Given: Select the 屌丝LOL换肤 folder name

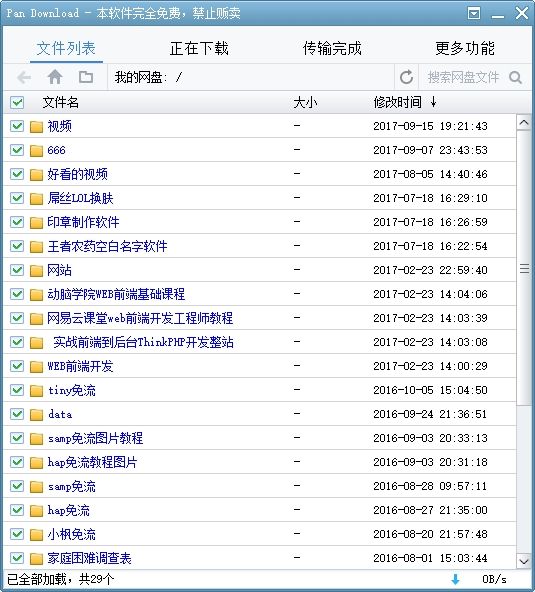Looking at the screenshot, I should [x=80, y=198].
